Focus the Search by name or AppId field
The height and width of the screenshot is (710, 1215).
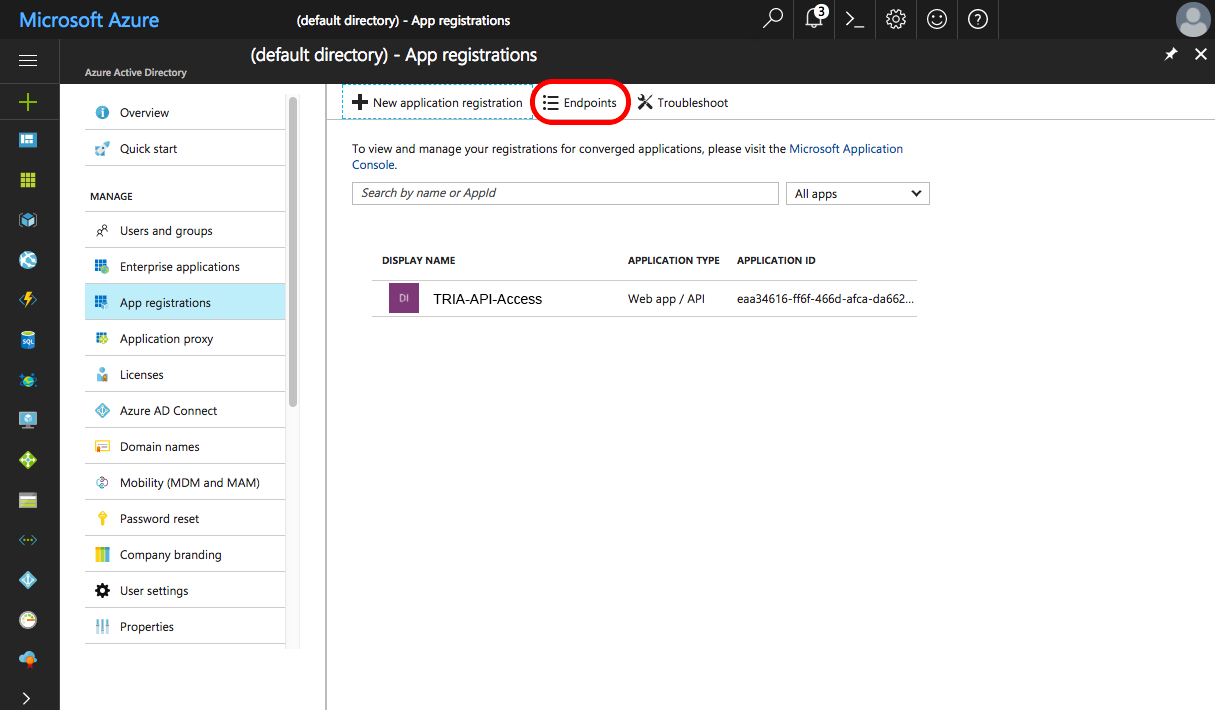click(x=565, y=193)
